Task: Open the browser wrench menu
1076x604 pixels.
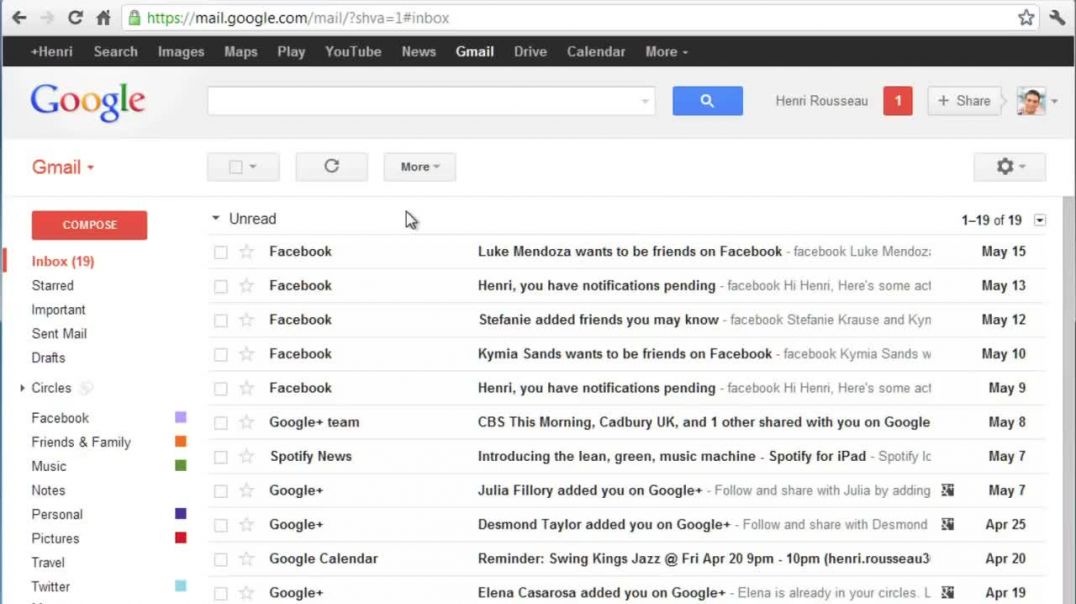Action: click(1057, 18)
